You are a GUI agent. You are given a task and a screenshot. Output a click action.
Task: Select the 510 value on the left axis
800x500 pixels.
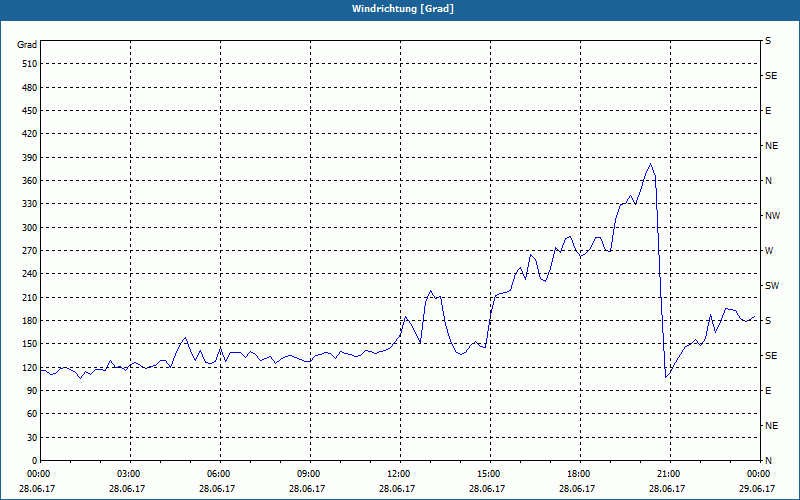pos(30,64)
